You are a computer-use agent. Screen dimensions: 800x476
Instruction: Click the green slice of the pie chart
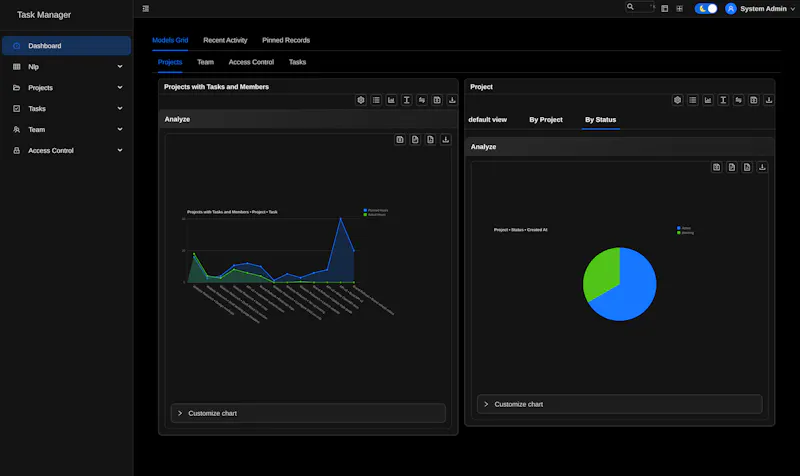[x=602, y=270]
